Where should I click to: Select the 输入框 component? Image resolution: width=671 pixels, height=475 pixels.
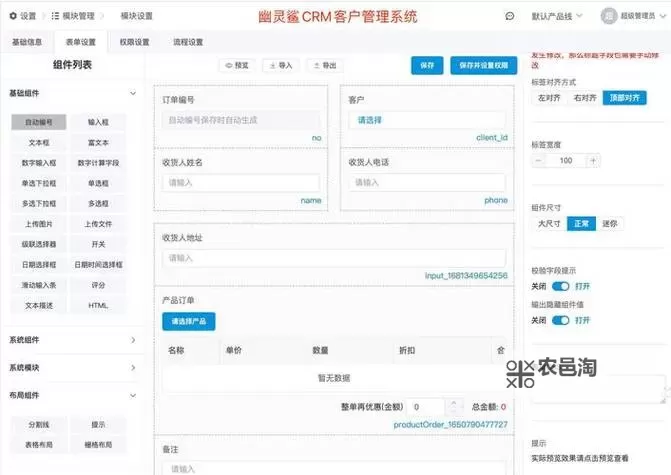click(x=98, y=122)
